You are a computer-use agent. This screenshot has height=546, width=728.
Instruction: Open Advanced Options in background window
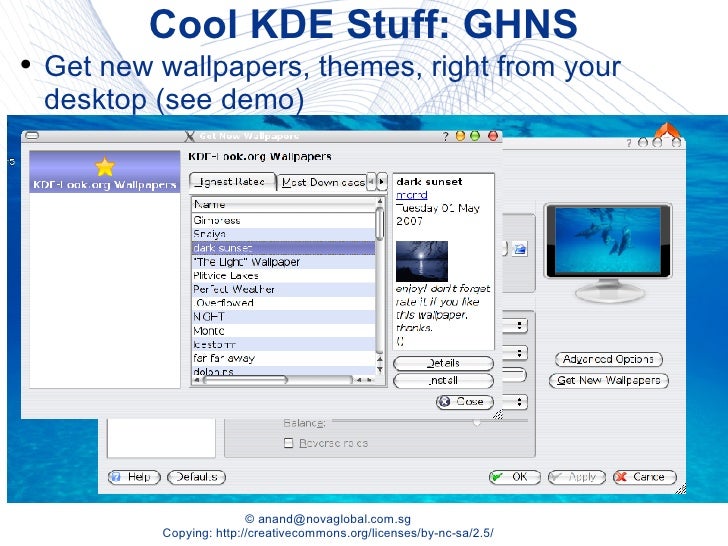click(x=608, y=359)
